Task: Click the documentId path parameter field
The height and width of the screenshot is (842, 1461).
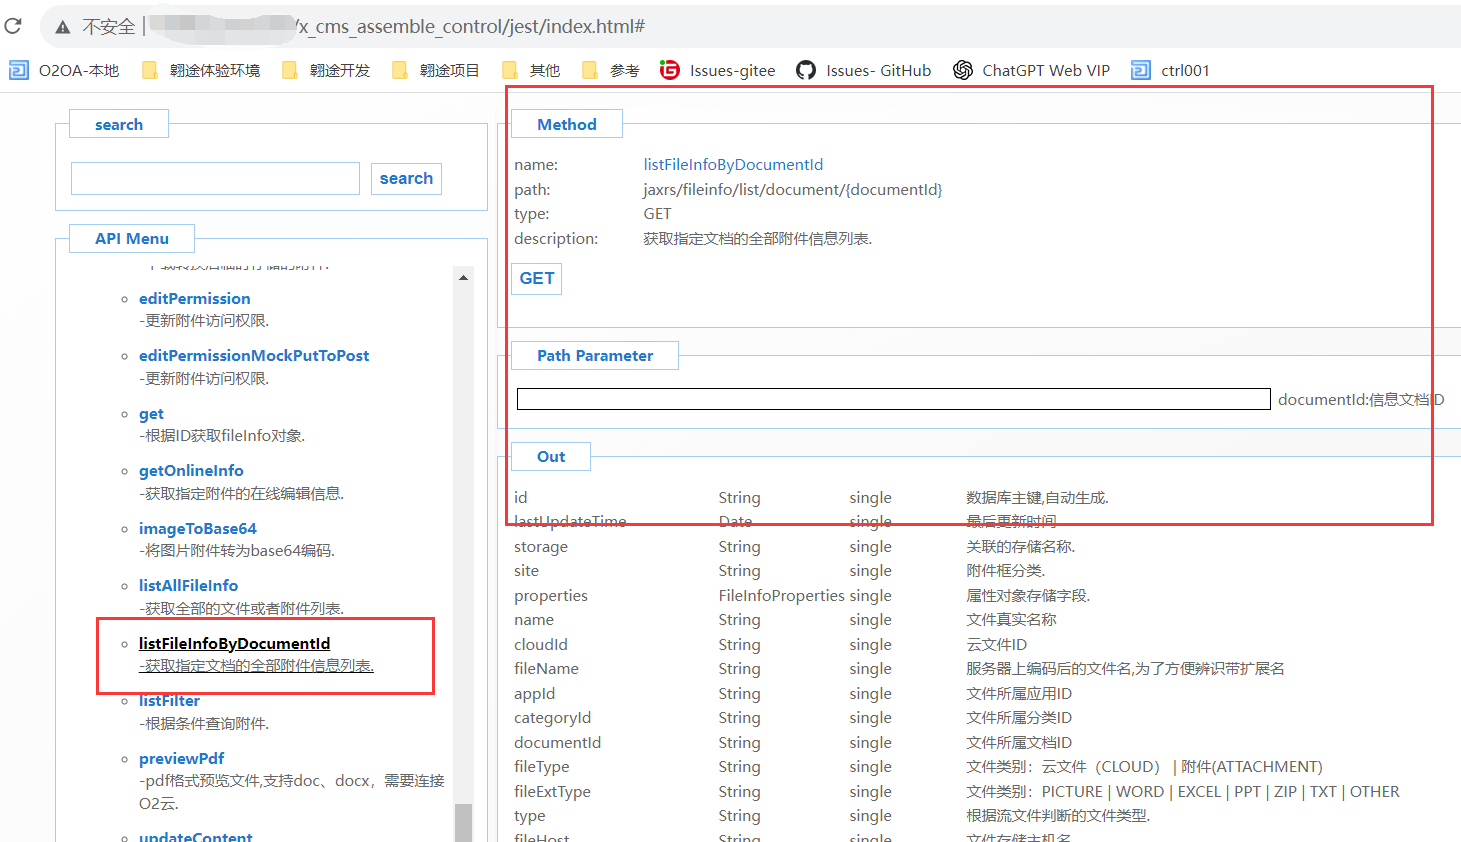Action: [x=893, y=400]
